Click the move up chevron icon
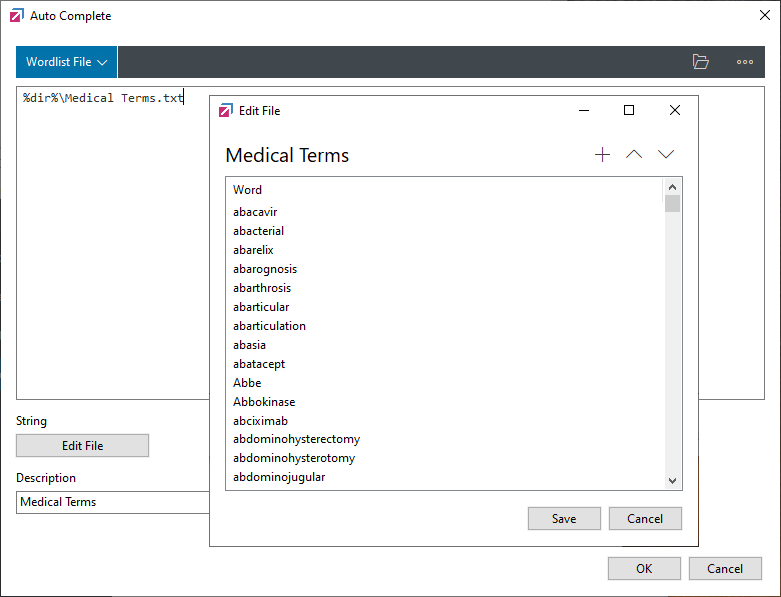 coord(634,155)
